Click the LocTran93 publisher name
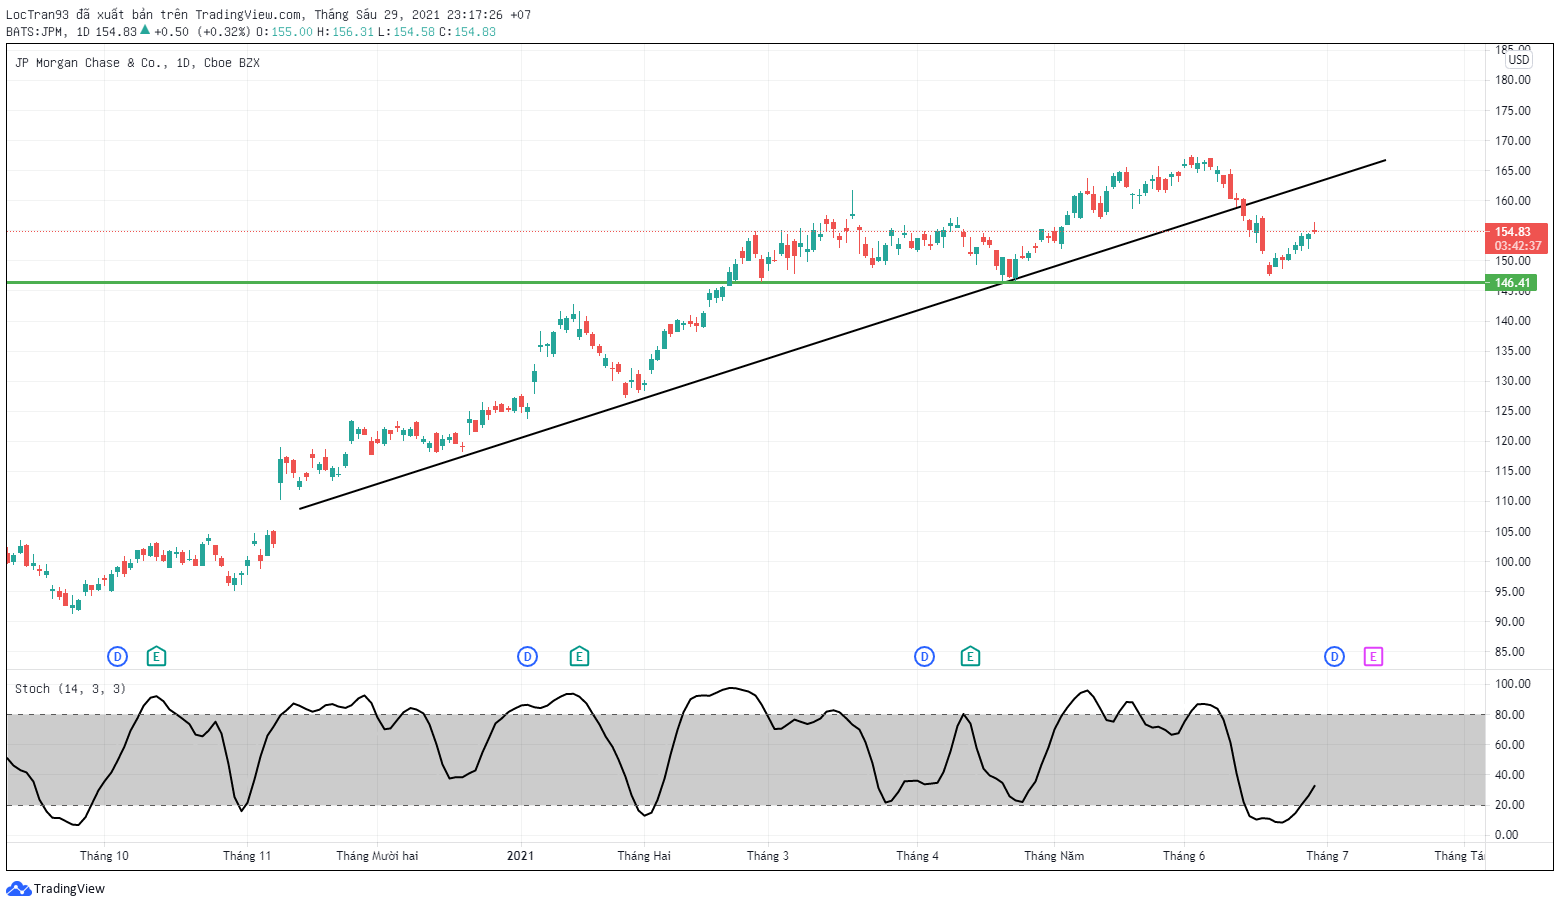Screen dimensions: 1560x907 [x=38, y=15]
